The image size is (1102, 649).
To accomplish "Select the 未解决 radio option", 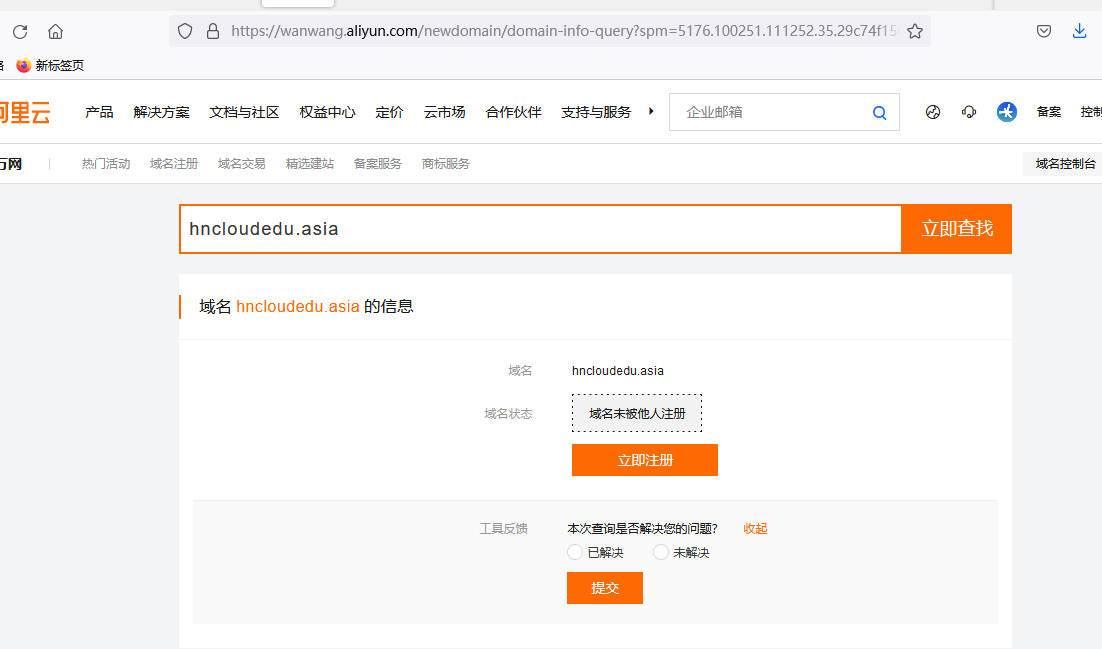I will [661, 552].
